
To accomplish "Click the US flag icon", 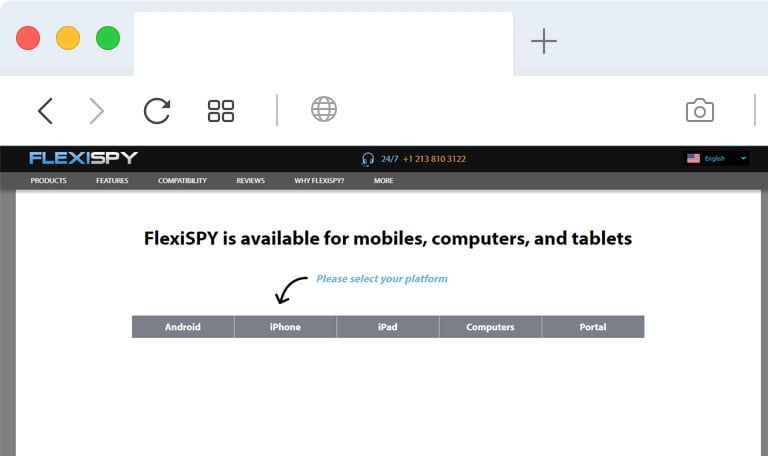I will coord(693,158).
